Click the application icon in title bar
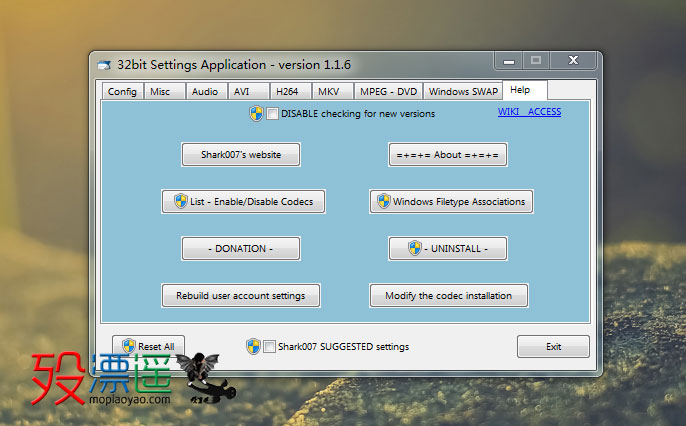Viewport: 686px width, 426px height. coord(104,65)
